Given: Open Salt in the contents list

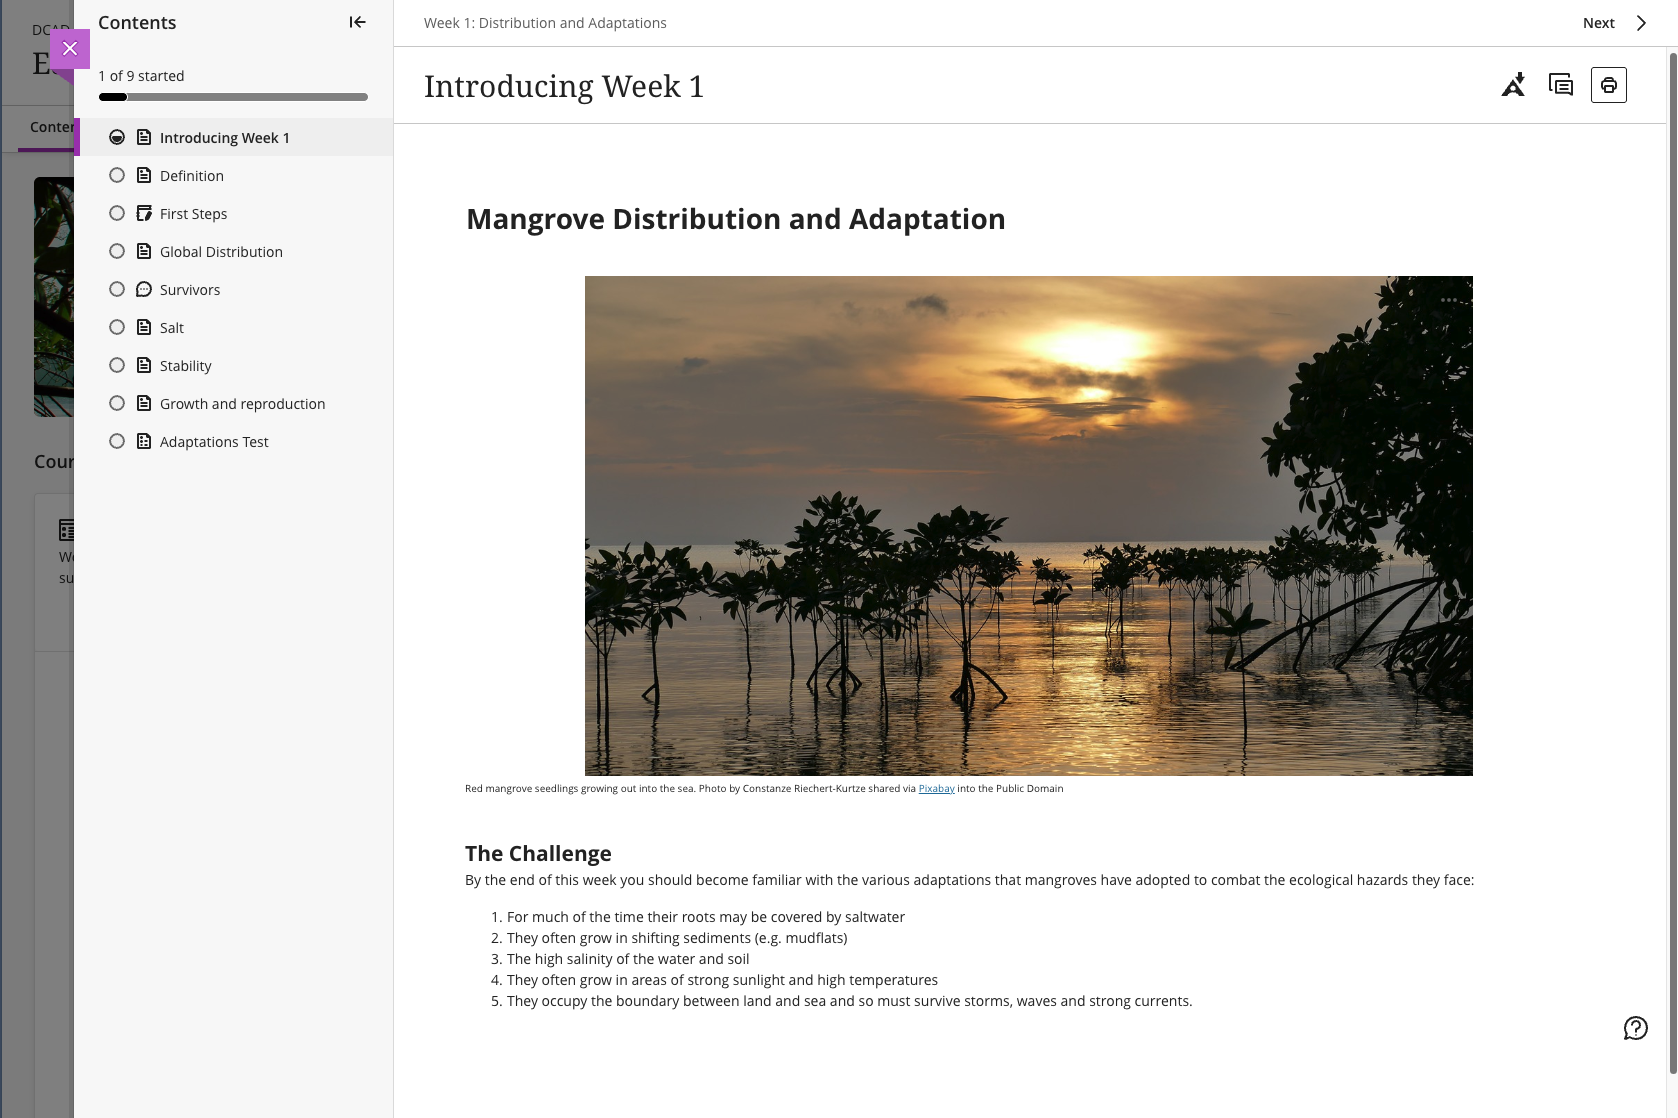Looking at the screenshot, I should (172, 328).
